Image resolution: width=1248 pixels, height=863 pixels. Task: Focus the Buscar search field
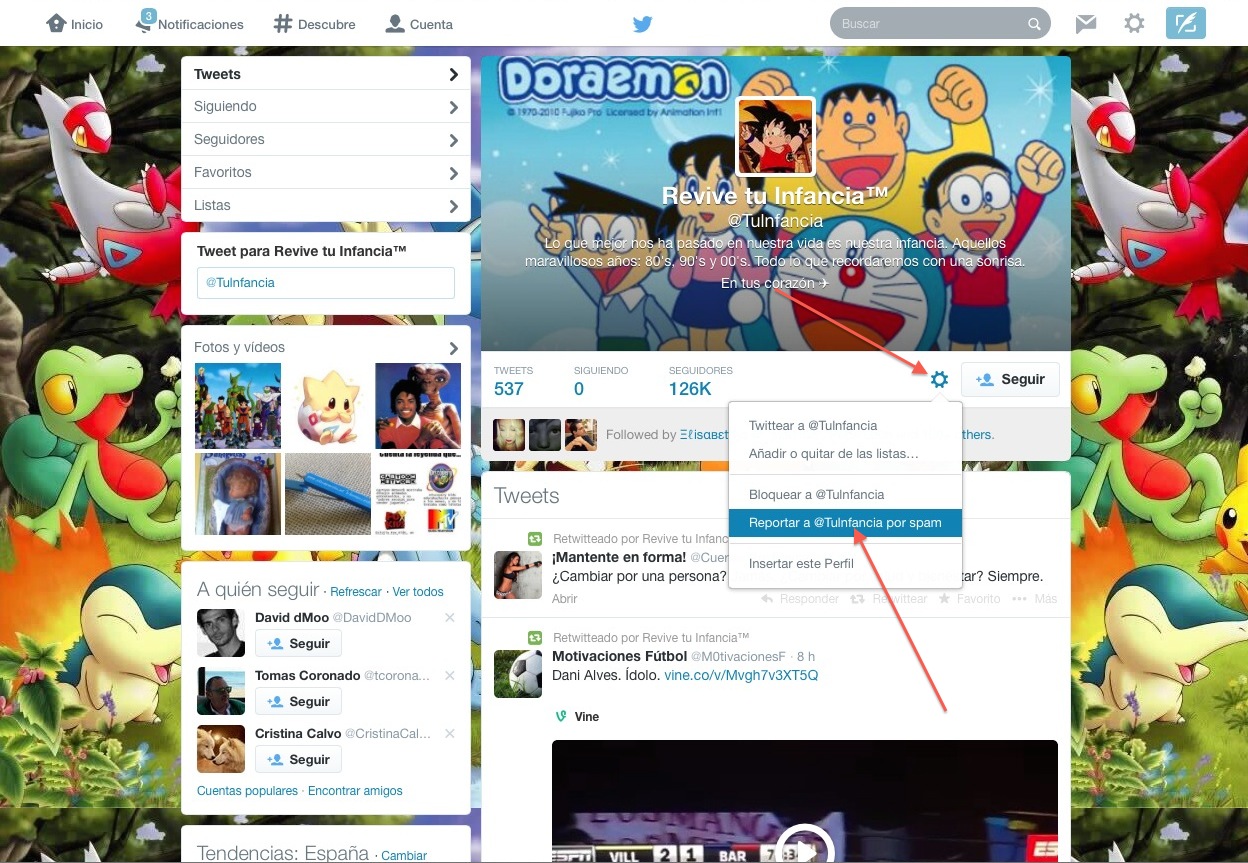click(x=940, y=24)
